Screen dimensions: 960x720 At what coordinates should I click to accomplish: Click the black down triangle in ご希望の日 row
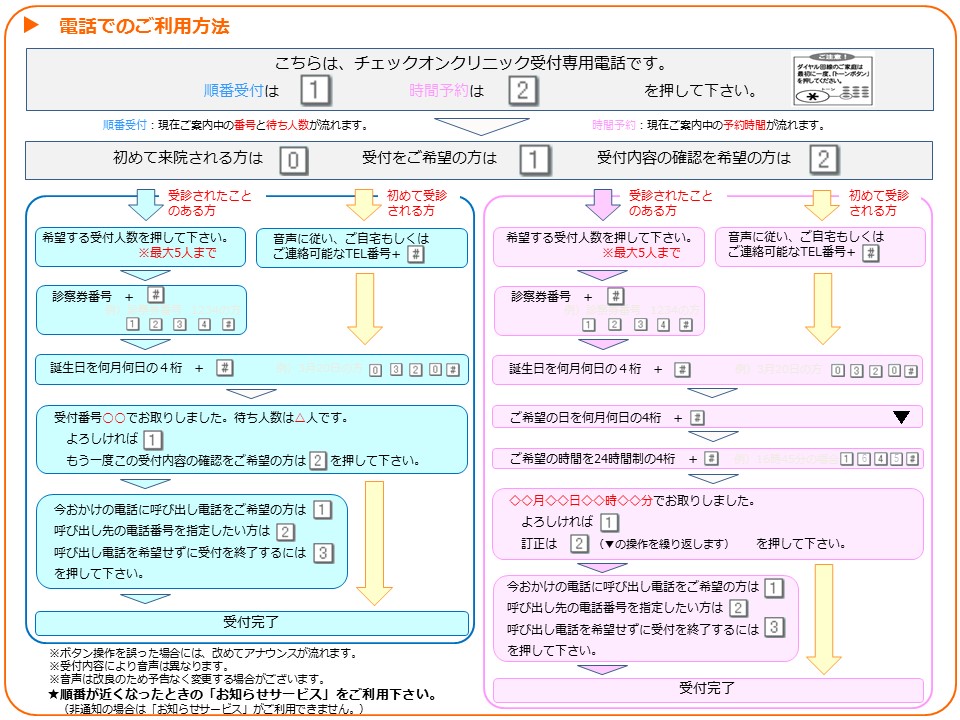tap(901, 417)
